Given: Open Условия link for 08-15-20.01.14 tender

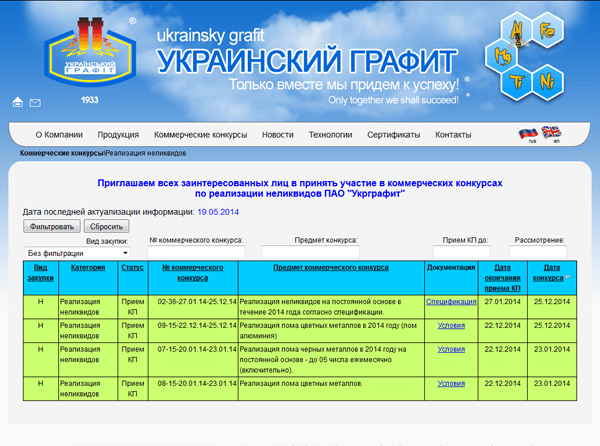Looking at the screenshot, I should tap(451, 383).
